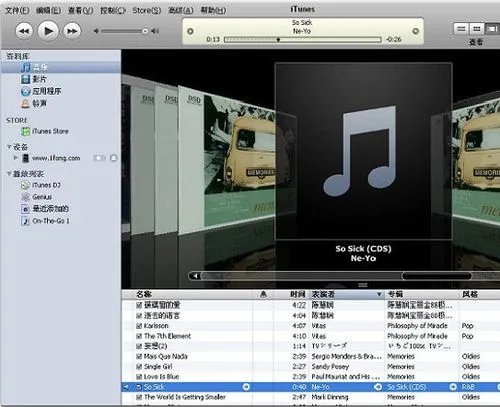Screen dimensions: 500x407
Task: Open the 帮助(H) menu
Action: click(x=213, y=11)
